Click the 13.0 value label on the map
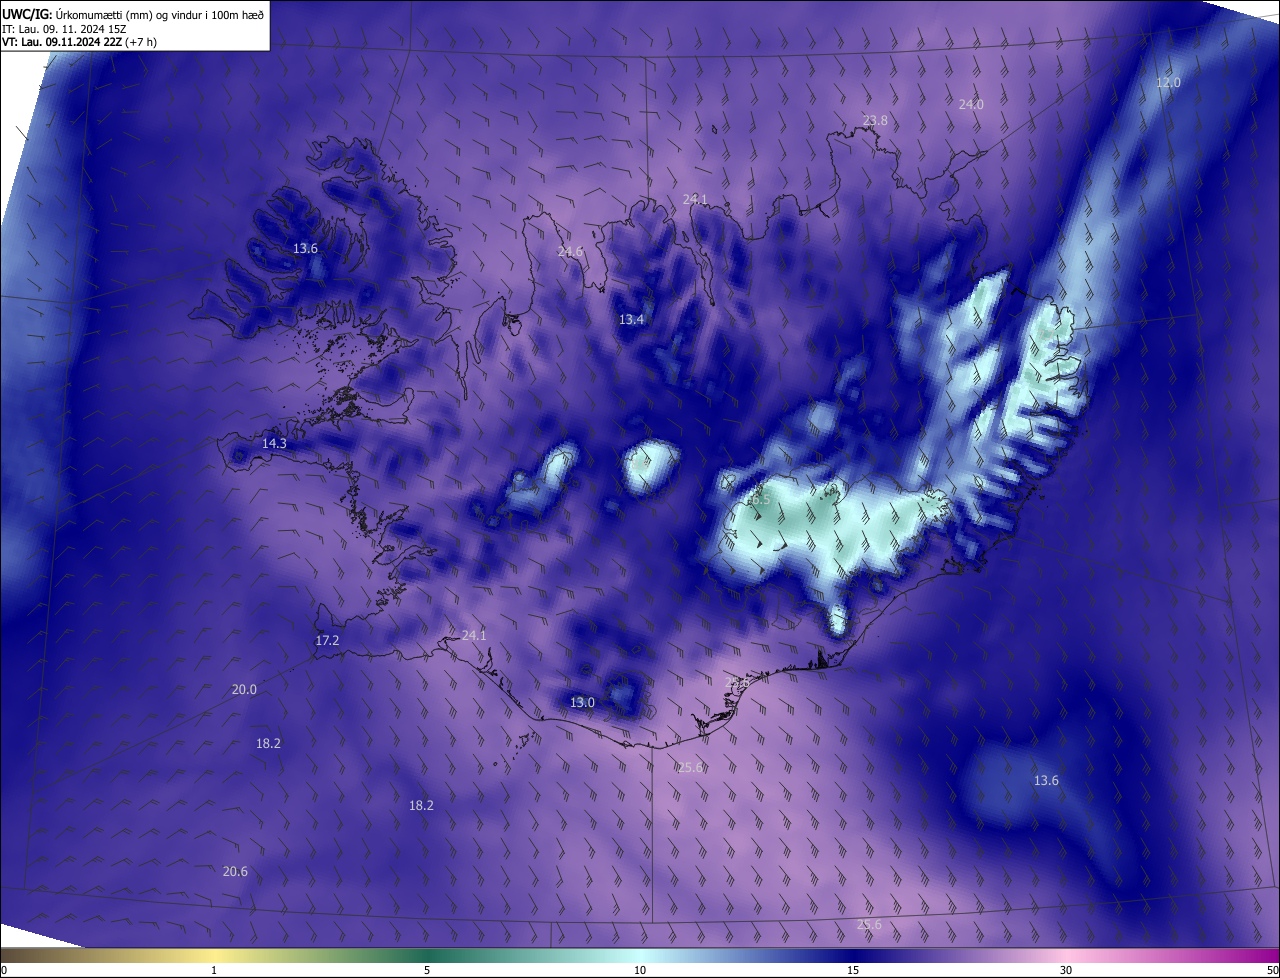 (582, 703)
